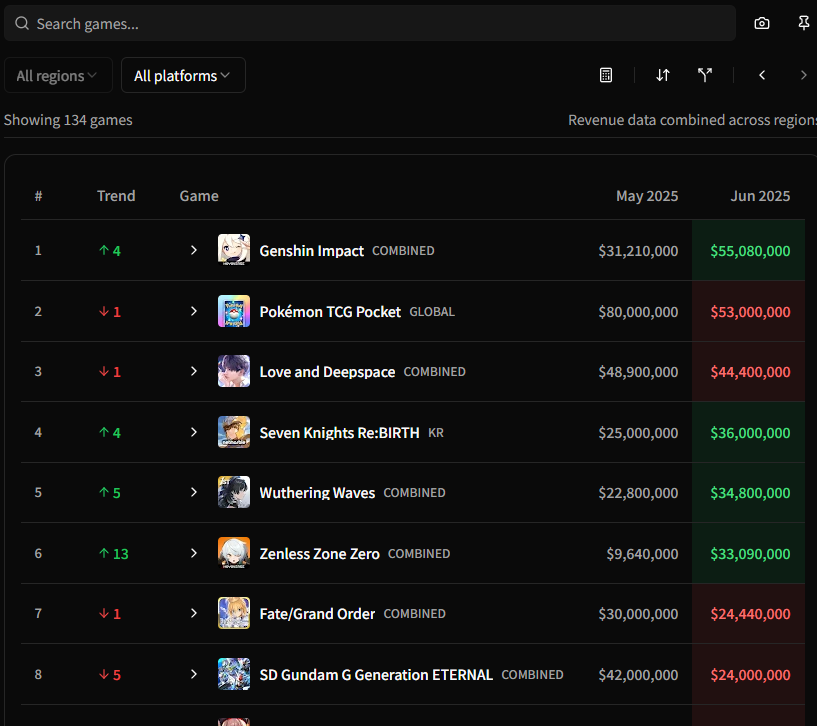Click the pin icon at top right
This screenshot has height=726, width=817.
[804, 23]
